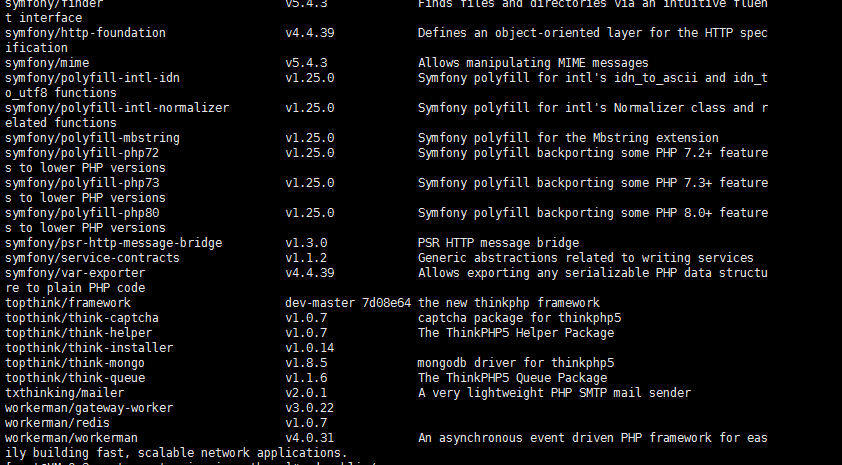The width and height of the screenshot is (842, 465).
Task: Click topthink/think-helper package name
Action: (x=78, y=333)
